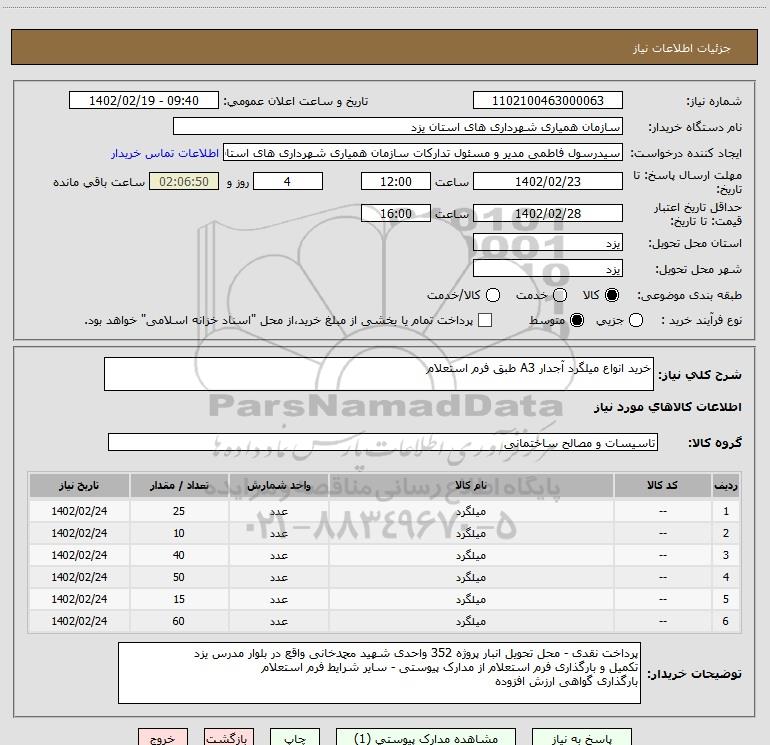Click the شماره نیاز field 1102100463000063
Image resolution: width=770 pixels, height=745 pixels.
pos(548,101)
